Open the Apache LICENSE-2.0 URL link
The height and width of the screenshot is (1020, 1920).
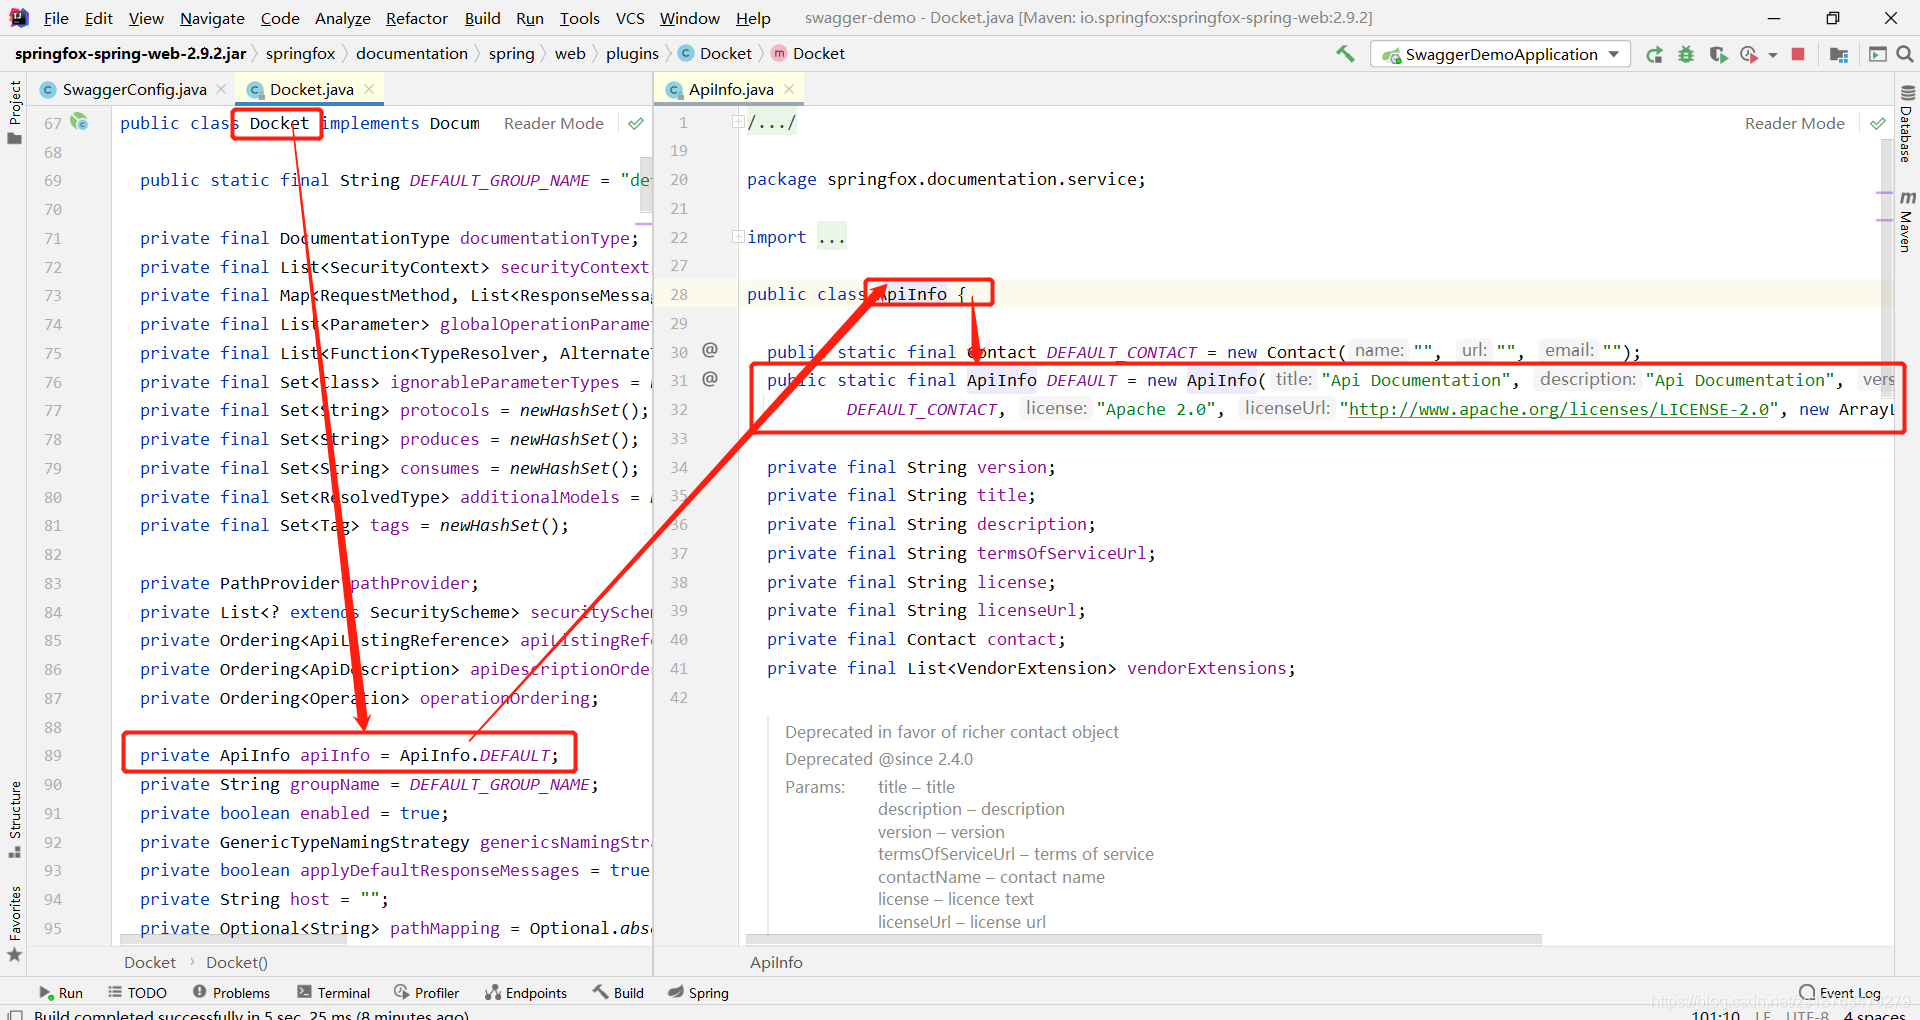tap(1558, 409)
